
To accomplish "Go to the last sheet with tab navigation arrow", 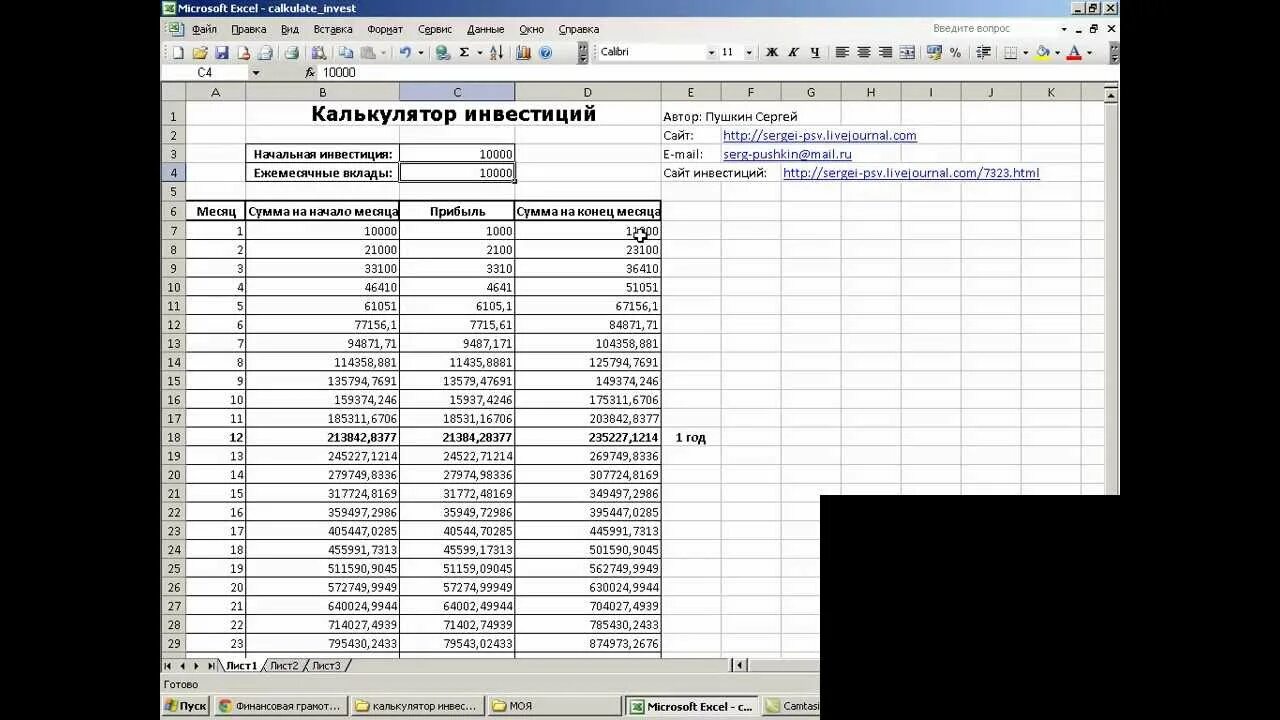I will (x=210, y=665).
